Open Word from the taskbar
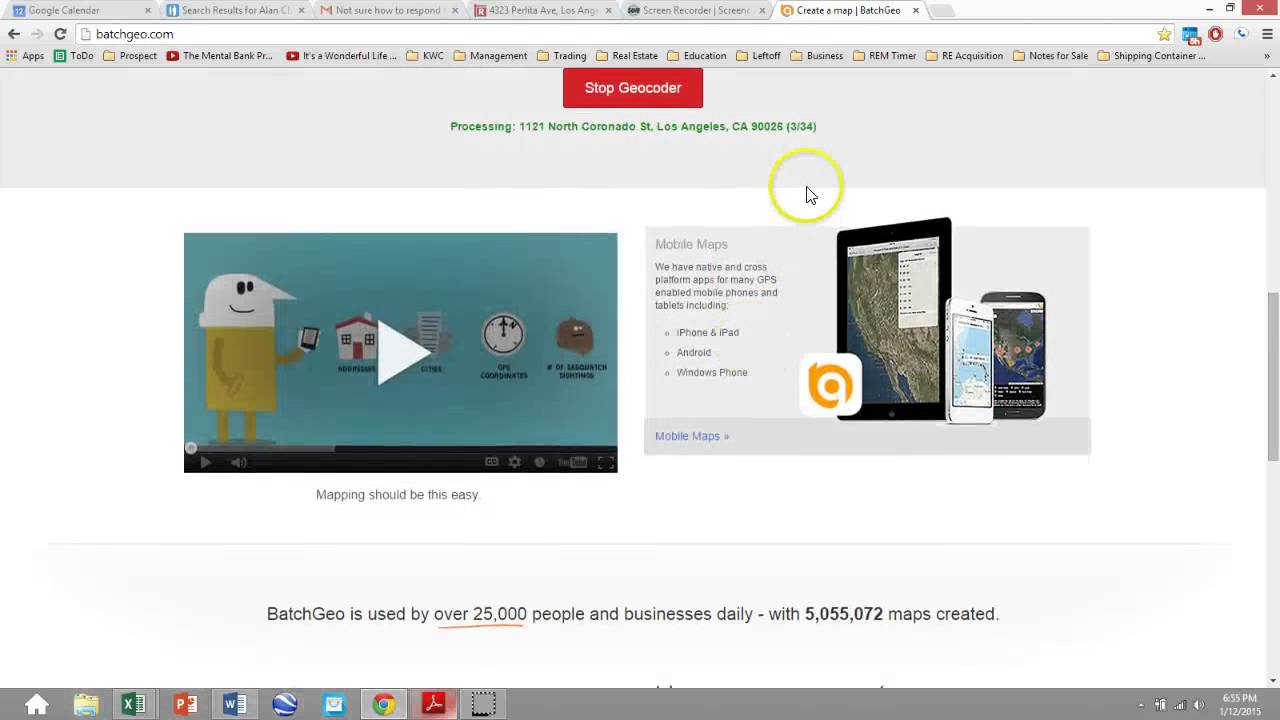Screen dimensions: 1280x720 point(235,705)
